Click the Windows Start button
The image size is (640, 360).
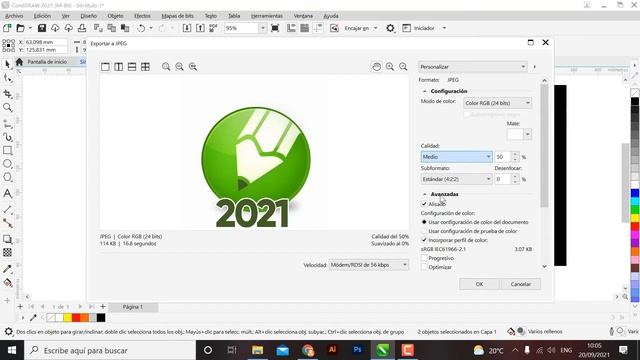[12, 350]
